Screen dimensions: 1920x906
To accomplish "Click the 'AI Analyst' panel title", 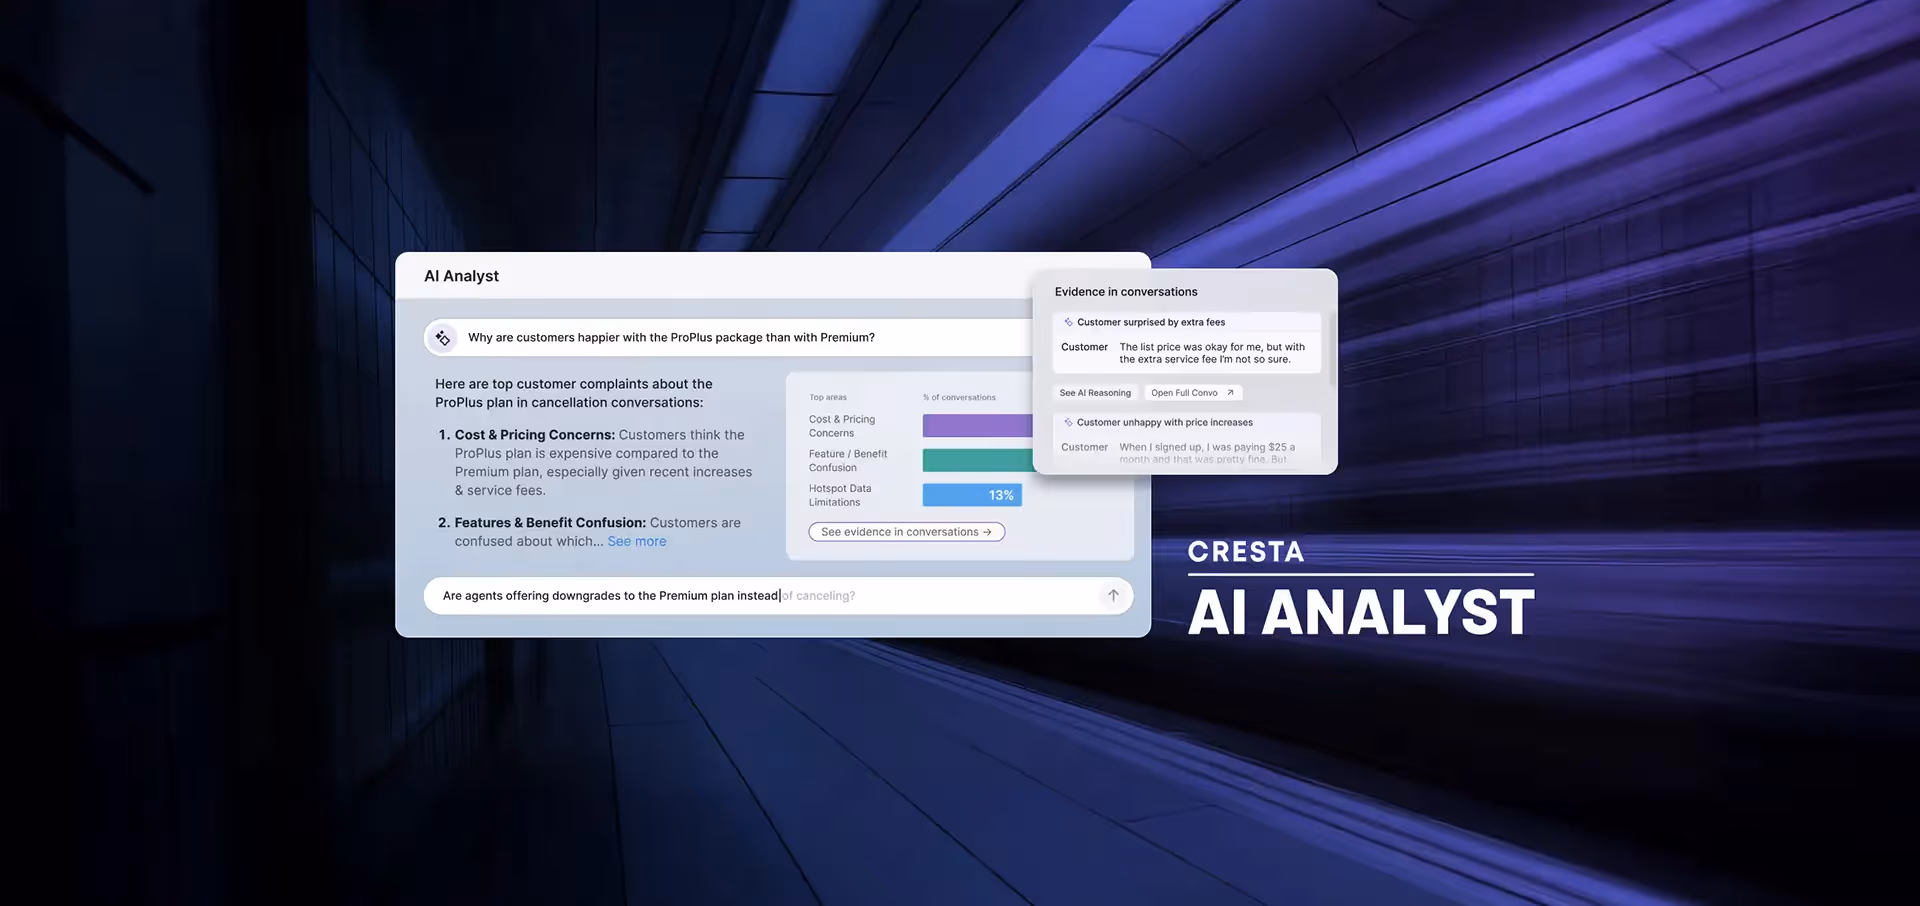I will (x=461, y=276).
